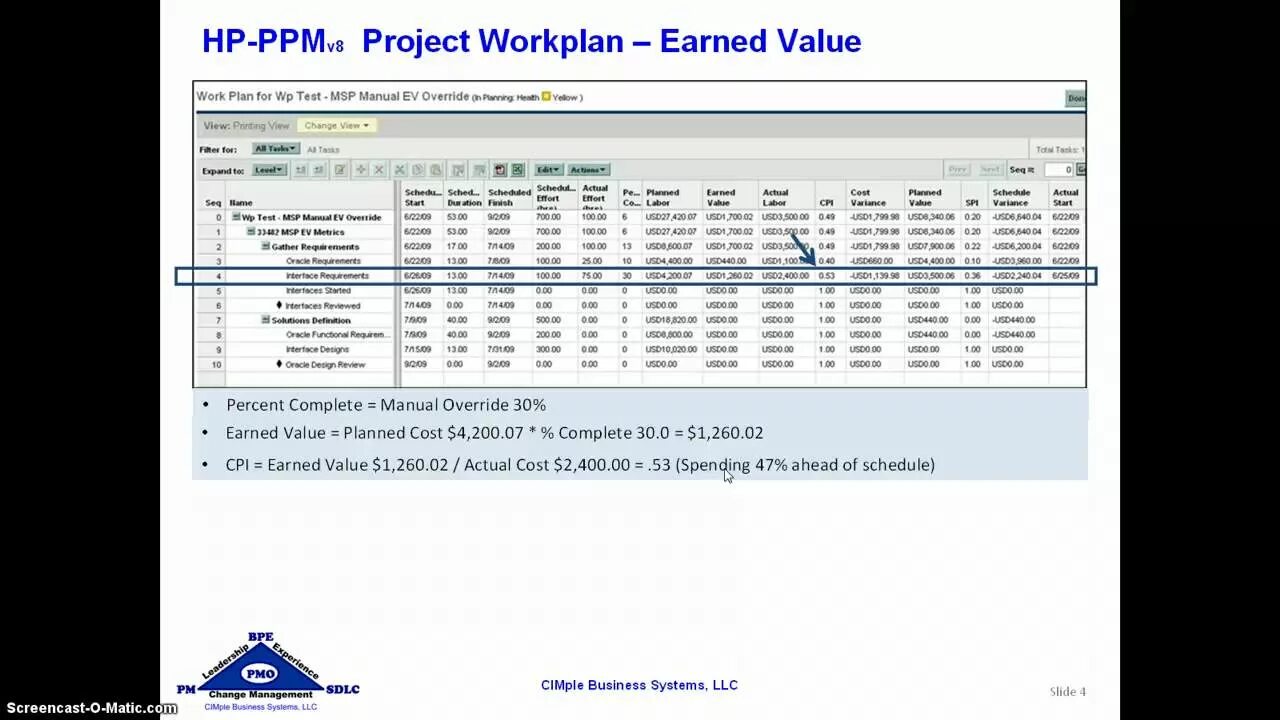Image resolution: width=1280 pixels, height=720 pixels.
Task: Click the Edit Task pencil icon
Action: click(x=340, y=170)
